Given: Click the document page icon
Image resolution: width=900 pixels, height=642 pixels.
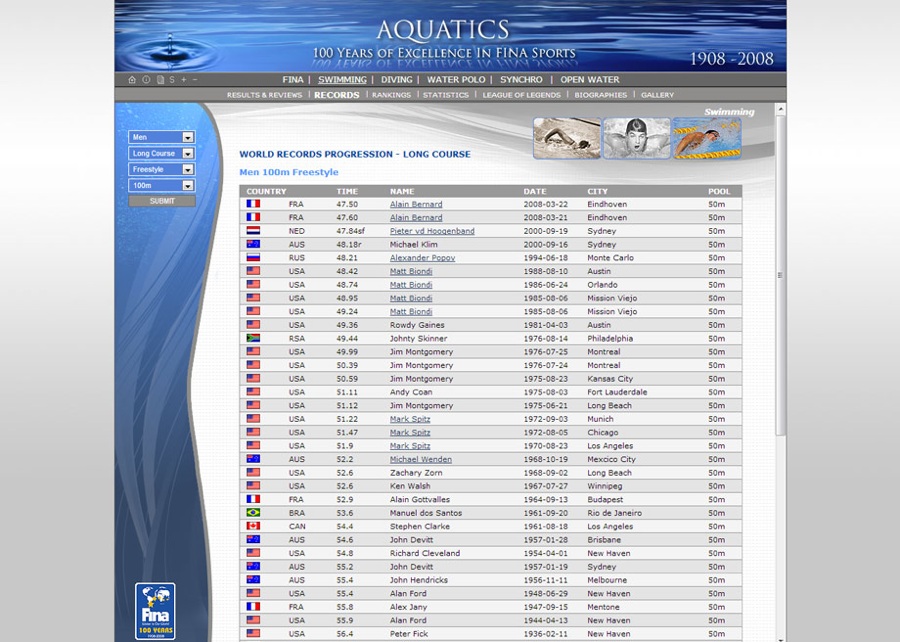Looking at the screenshot, I should coord(160,80).
